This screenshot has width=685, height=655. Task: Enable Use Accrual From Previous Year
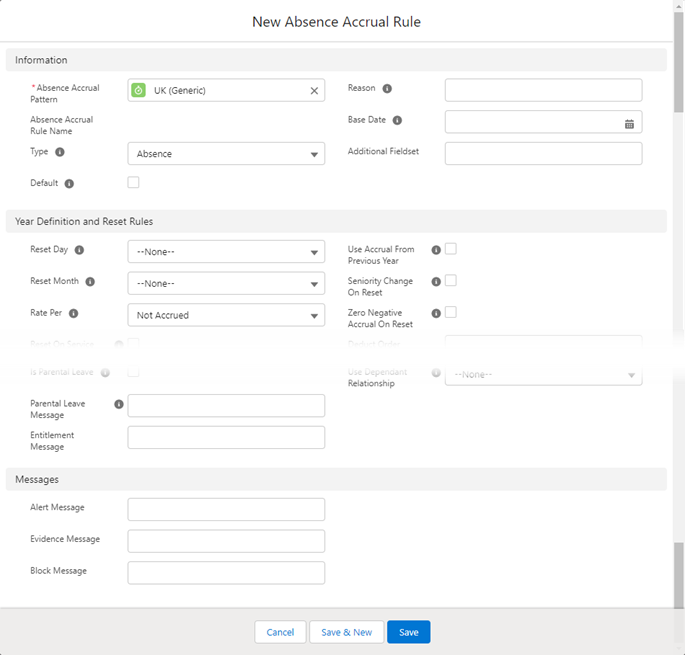tap(451, 249)
